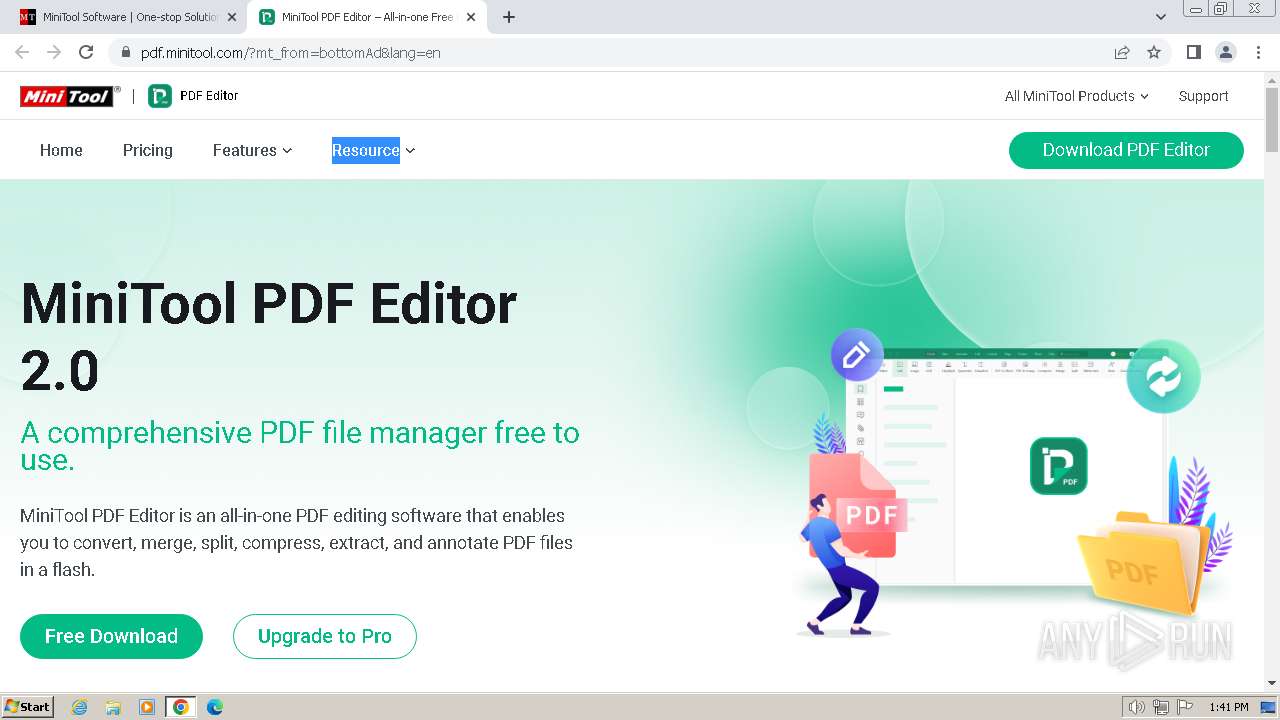
Task: Open Chrome three-dot menu
Action: tap(1258, 53)
